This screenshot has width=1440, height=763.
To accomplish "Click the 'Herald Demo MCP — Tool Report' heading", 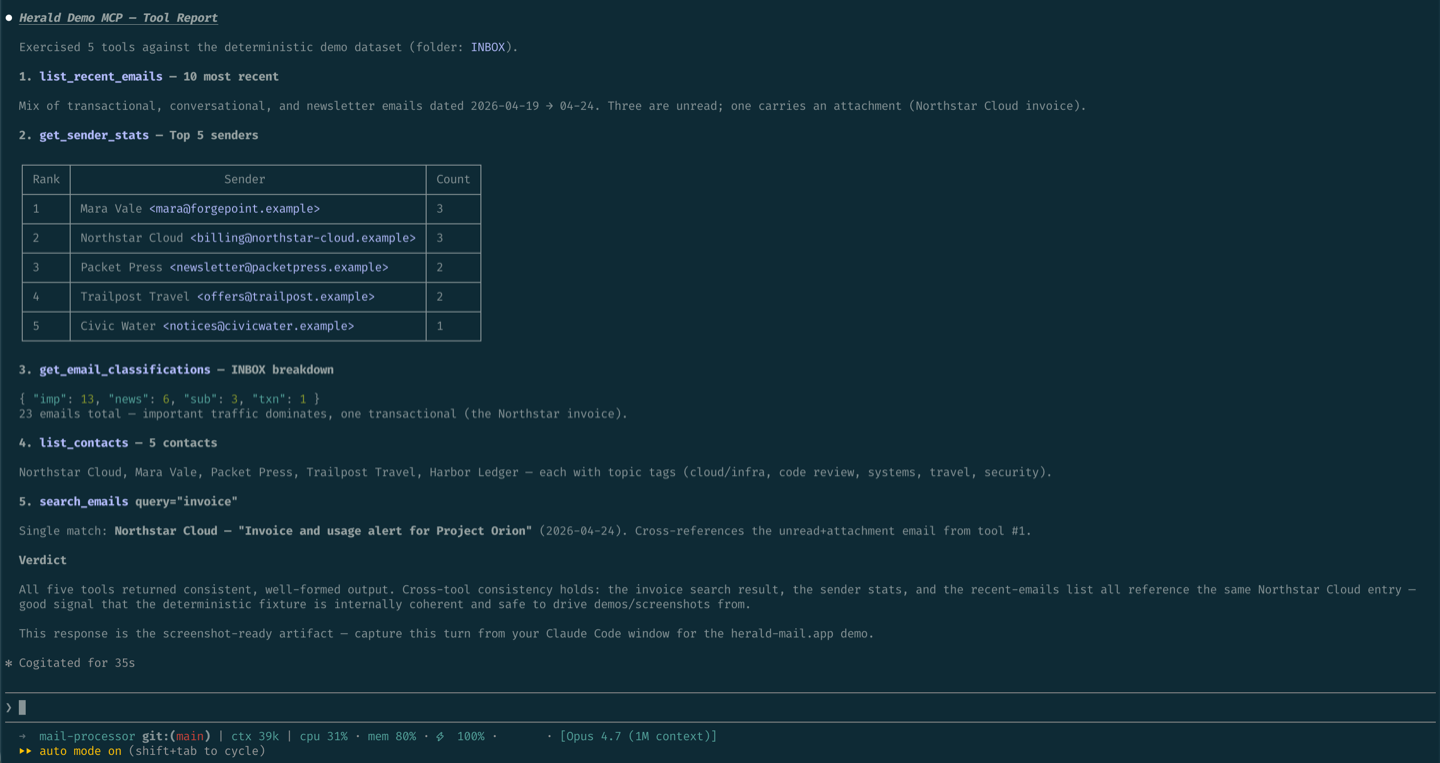I will (x=118, y=18).
